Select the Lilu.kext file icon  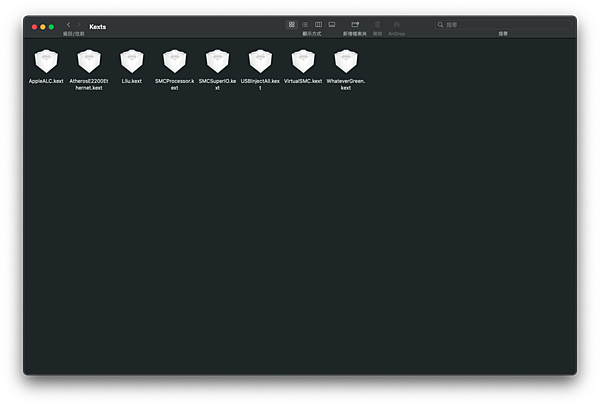[132, 61]
